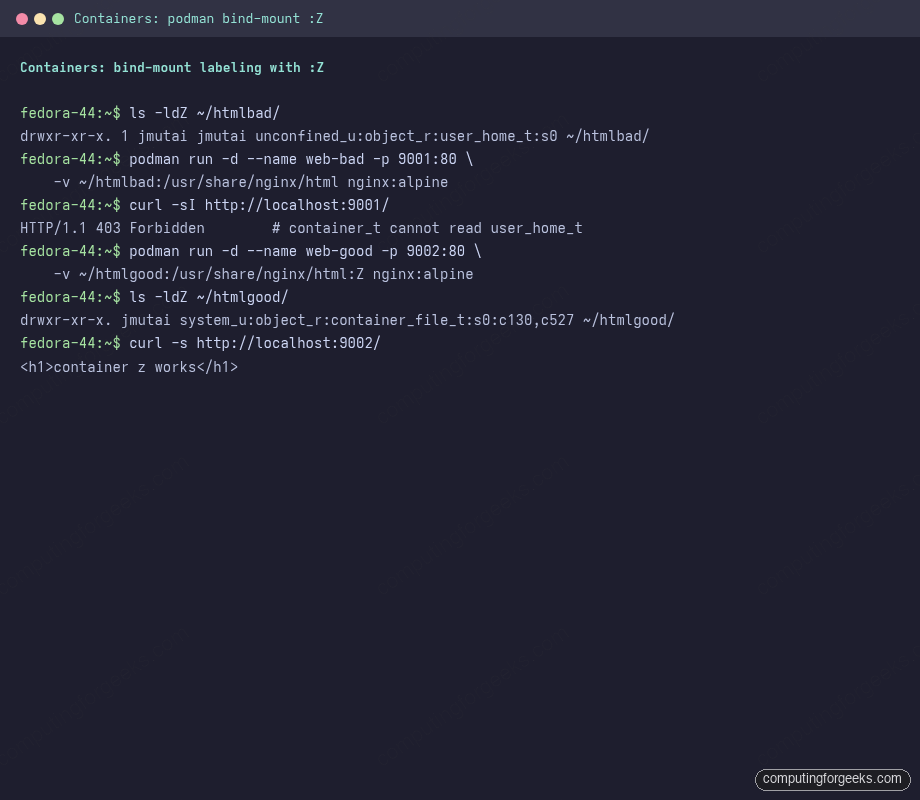
Task: Click window title 'Containers: podman bind-mount :Z'
Action: tap(198, 19)
